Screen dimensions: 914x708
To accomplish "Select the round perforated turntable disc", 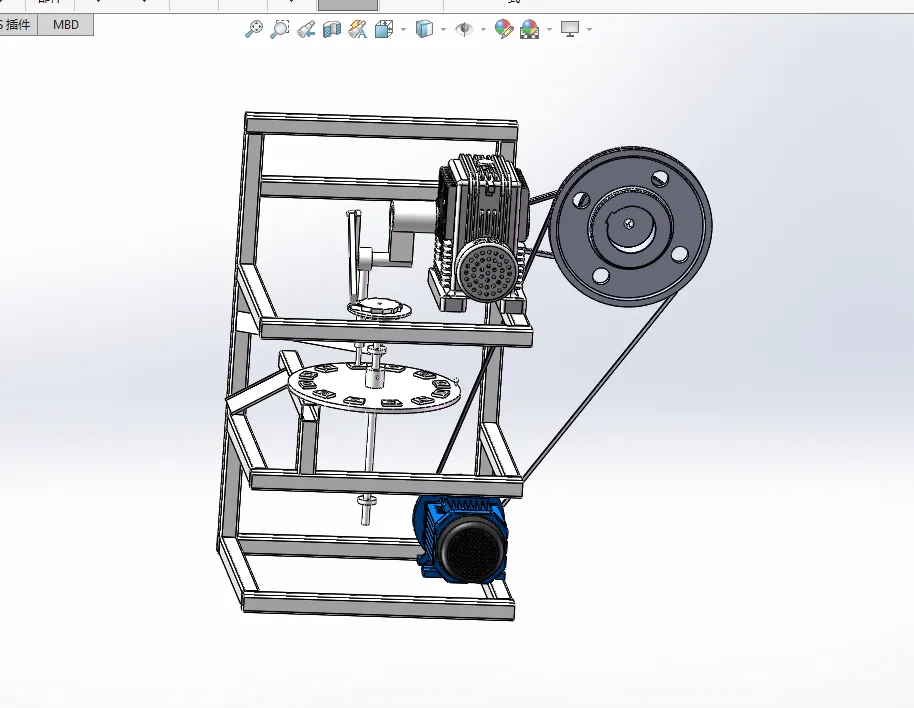I will click(x=374, y=387).
